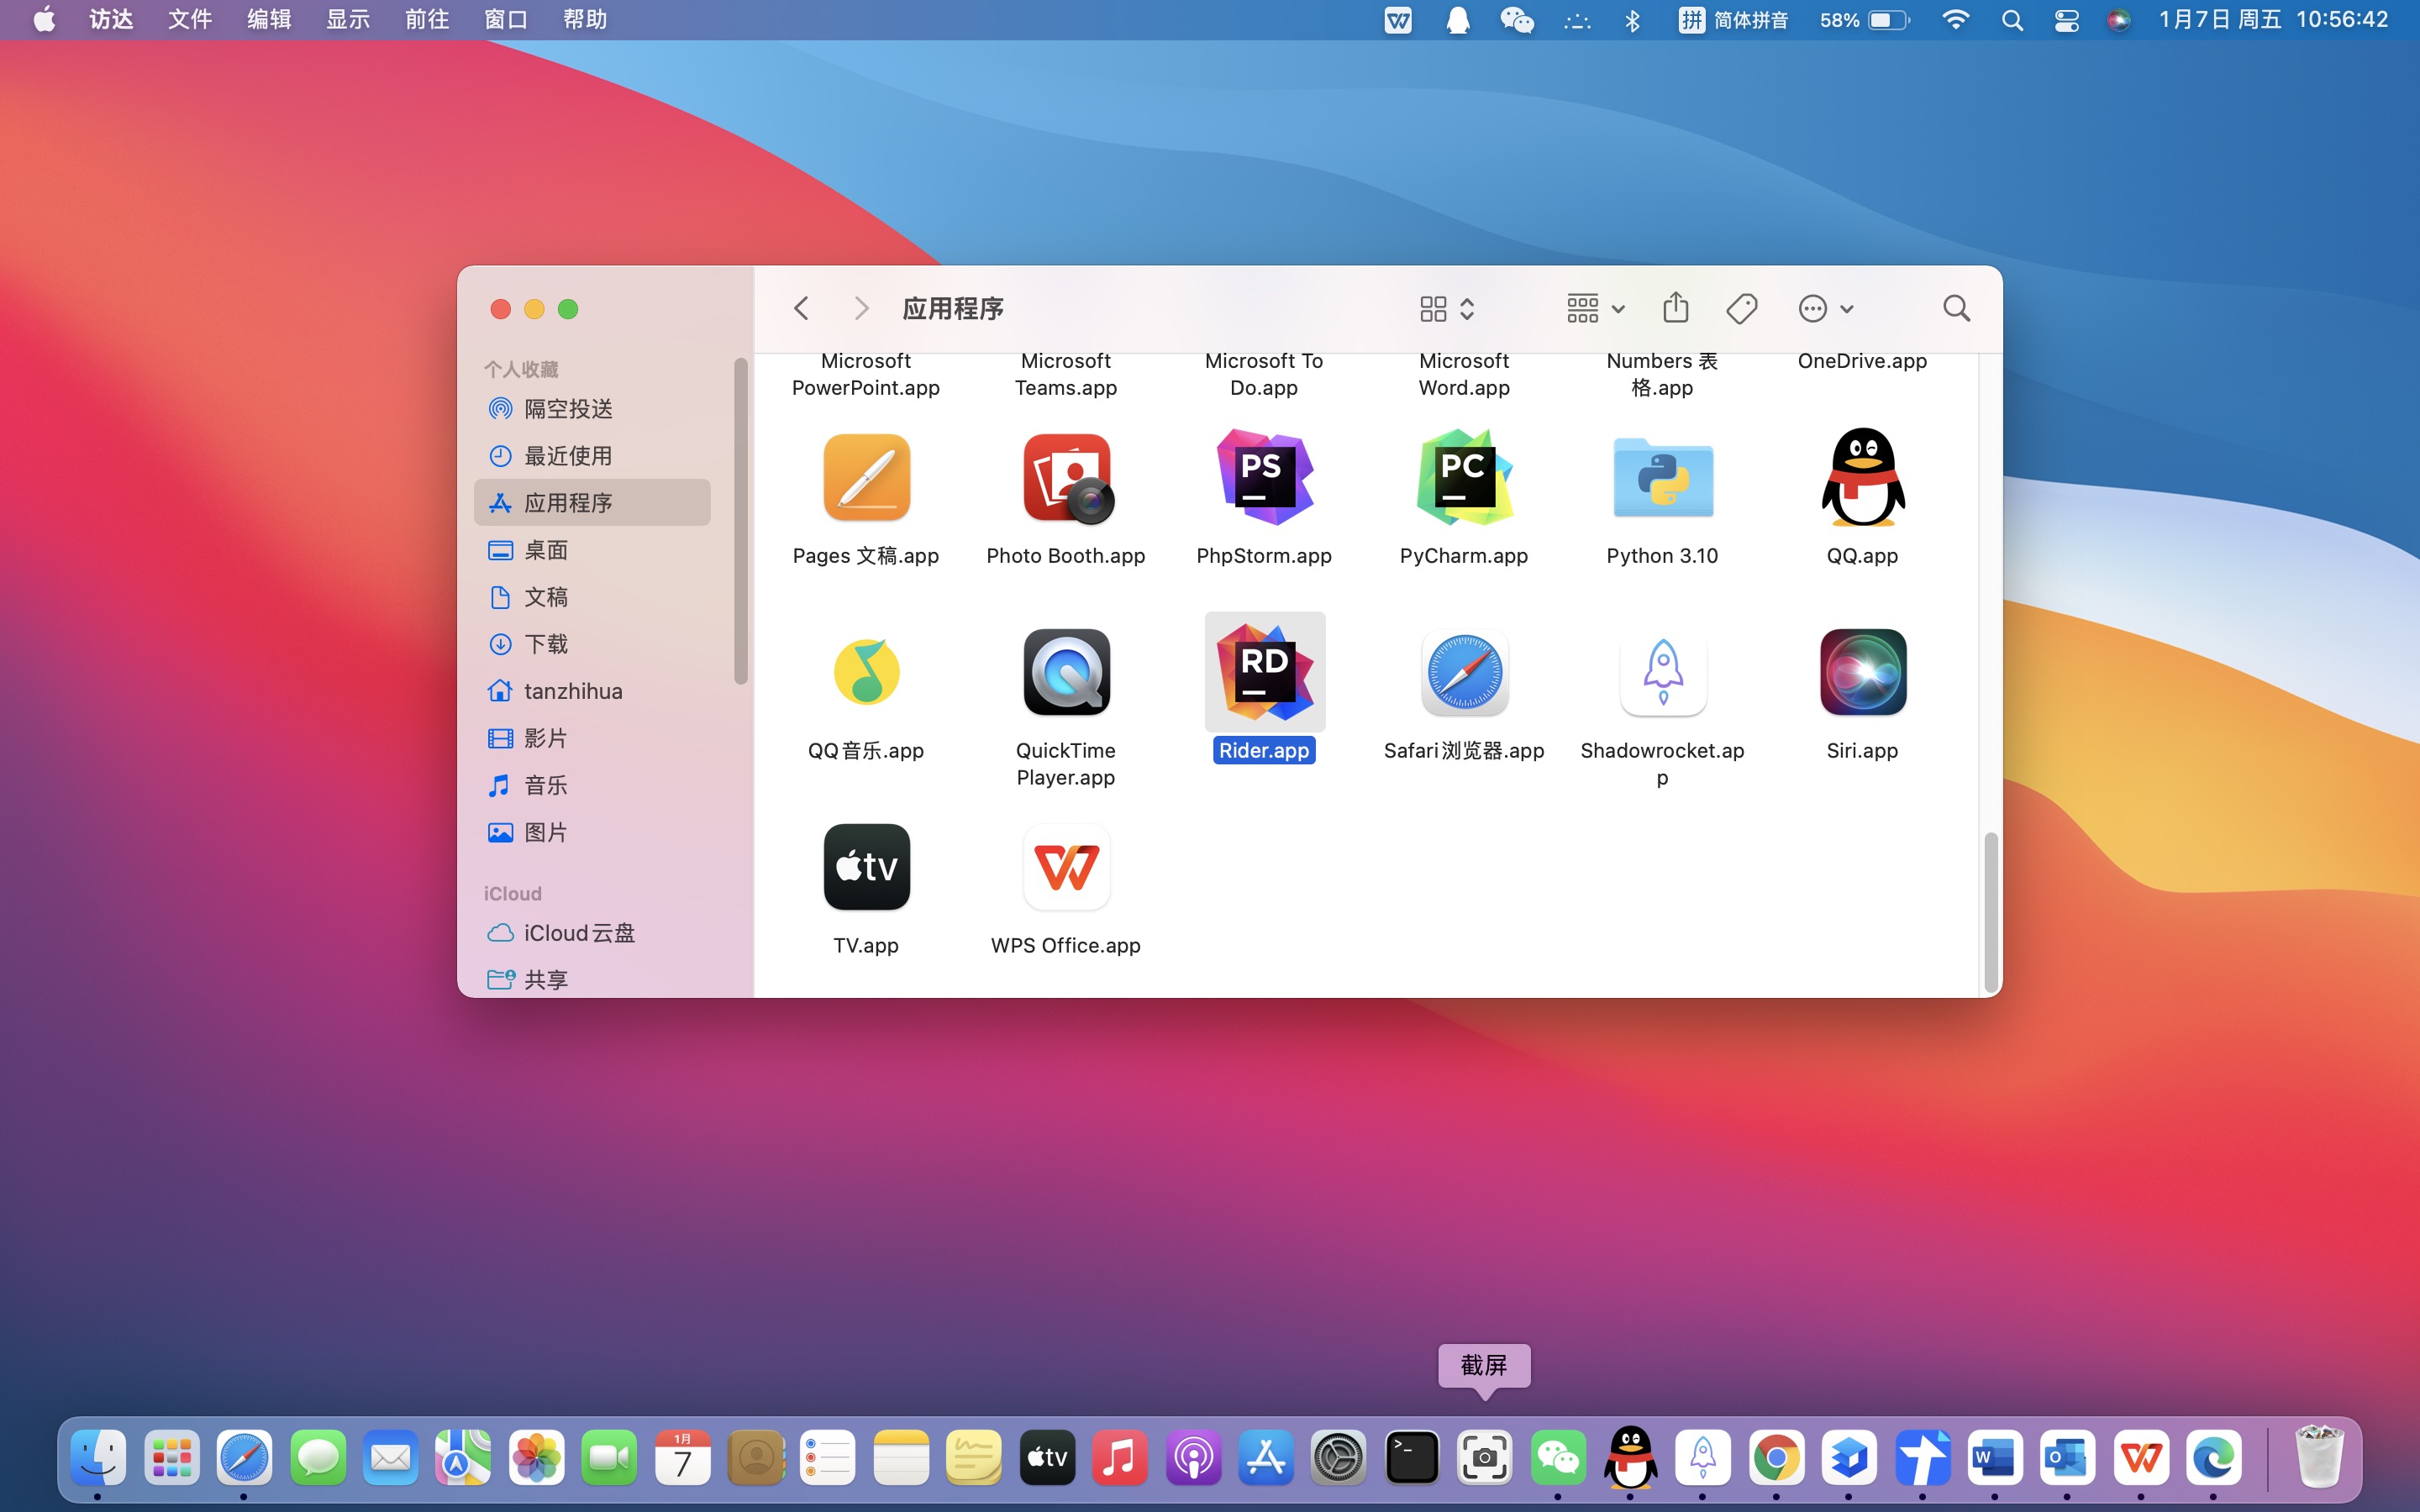Toggle Bluetooth menu bar icon

point(1632,20)
